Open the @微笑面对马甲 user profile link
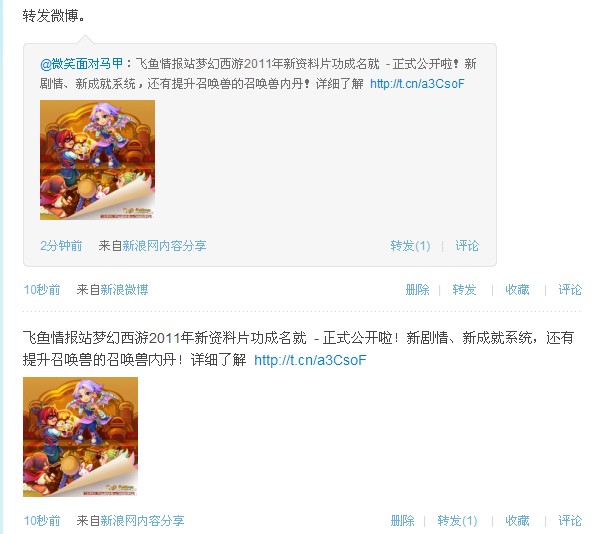The image size is (593, 534). tap(81, 64)
